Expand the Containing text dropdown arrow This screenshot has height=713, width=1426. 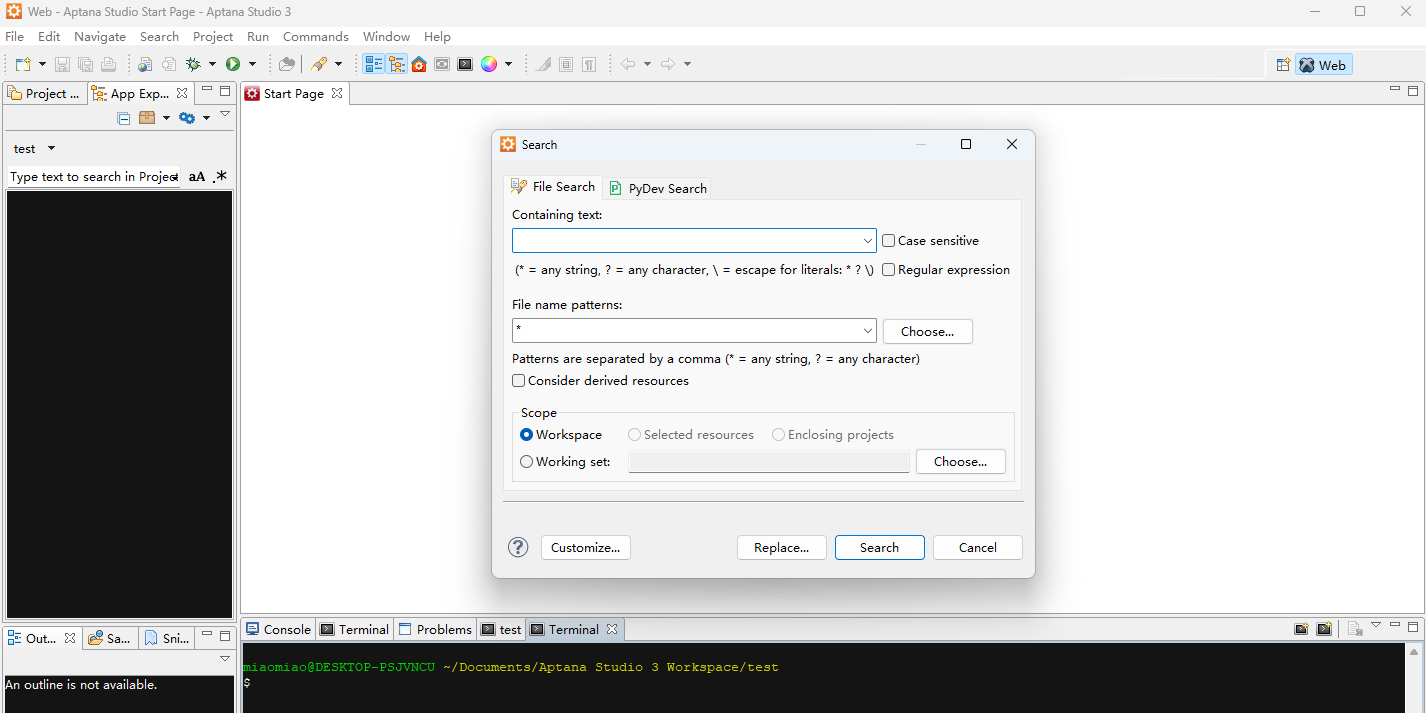pos(867,241)
